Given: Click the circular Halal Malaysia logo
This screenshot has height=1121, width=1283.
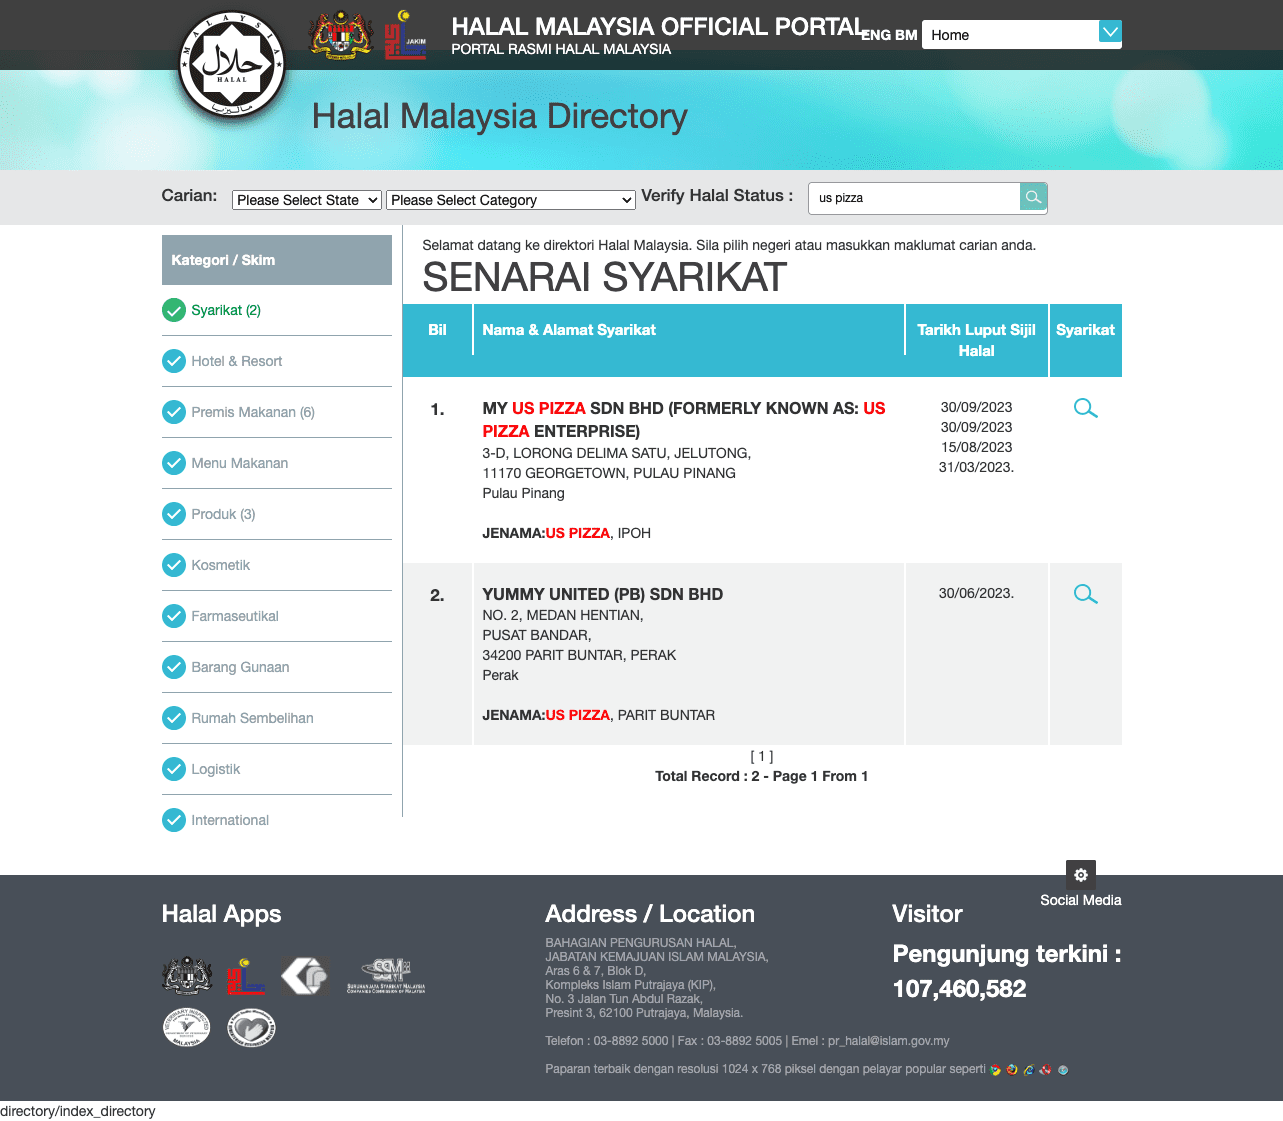Looking at the screenshot, I should (x=232, y=65).
